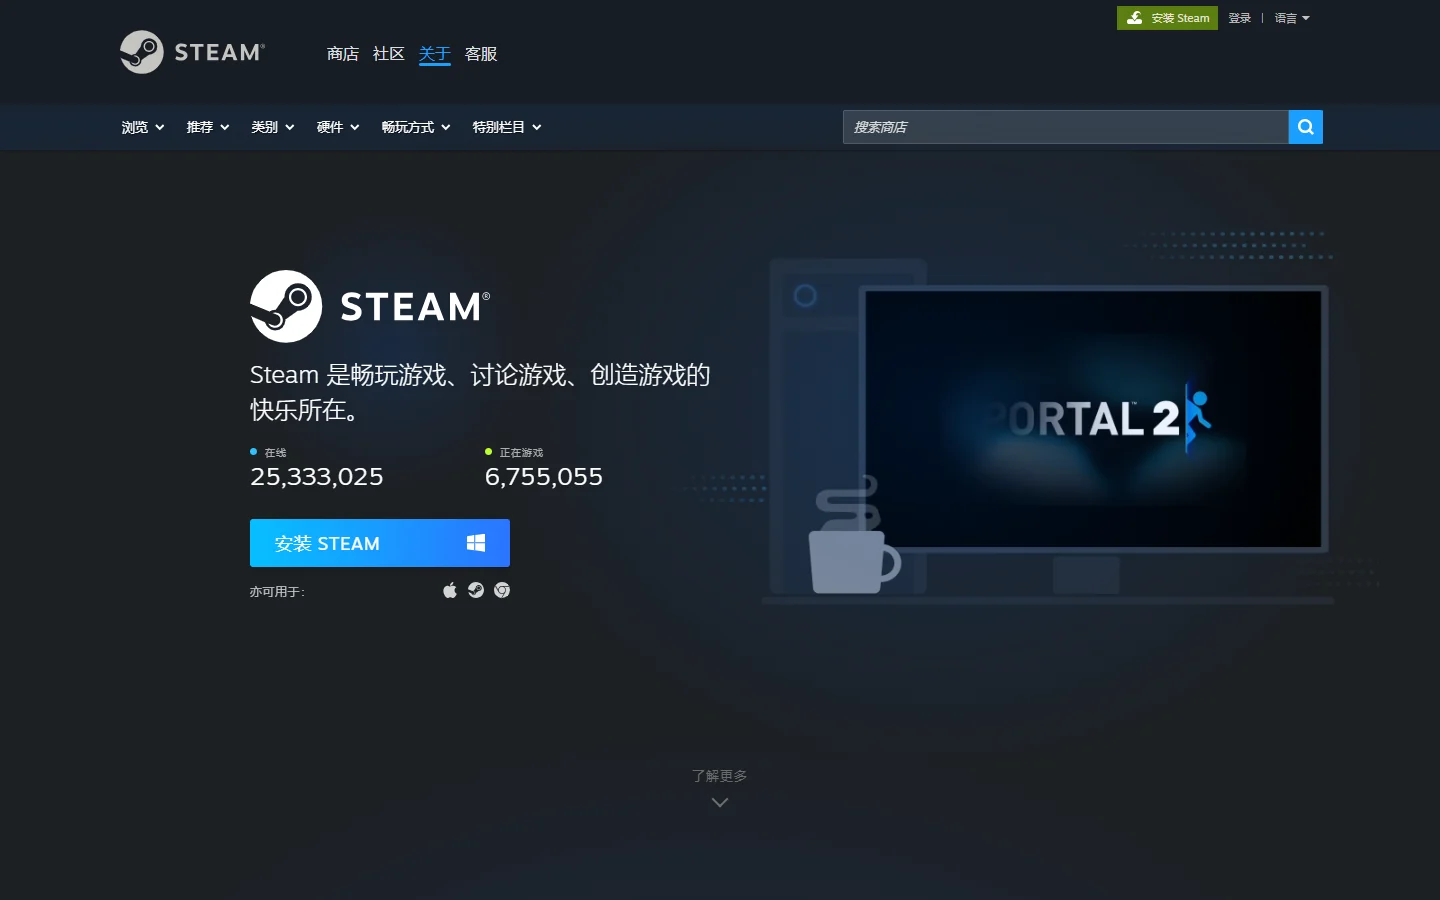Click the blue 安装 STEAM download button
The width and height of the screenshot is (1440, 900).
[380, 543]
